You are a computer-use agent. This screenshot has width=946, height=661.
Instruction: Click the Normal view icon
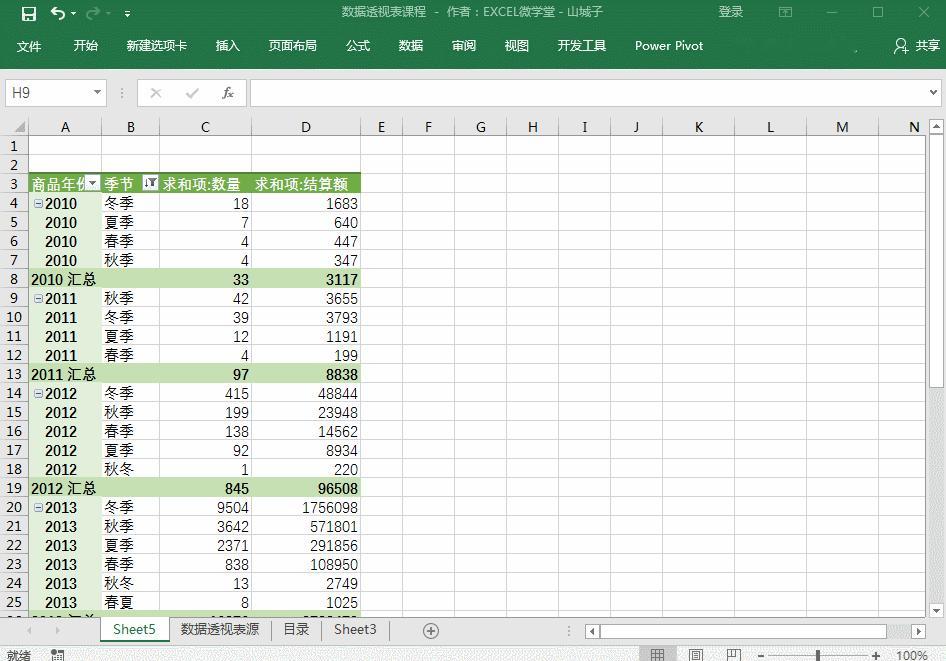pos(658,655)
